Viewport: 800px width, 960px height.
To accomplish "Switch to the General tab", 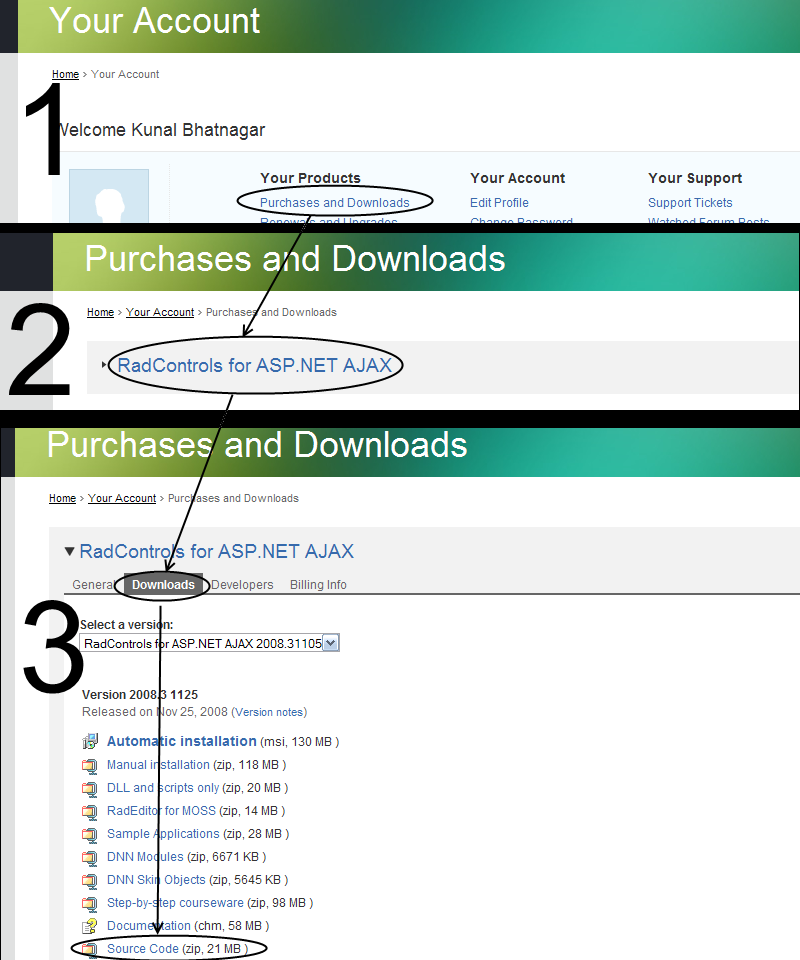I will pyautogui.click(x=92, y=585).
